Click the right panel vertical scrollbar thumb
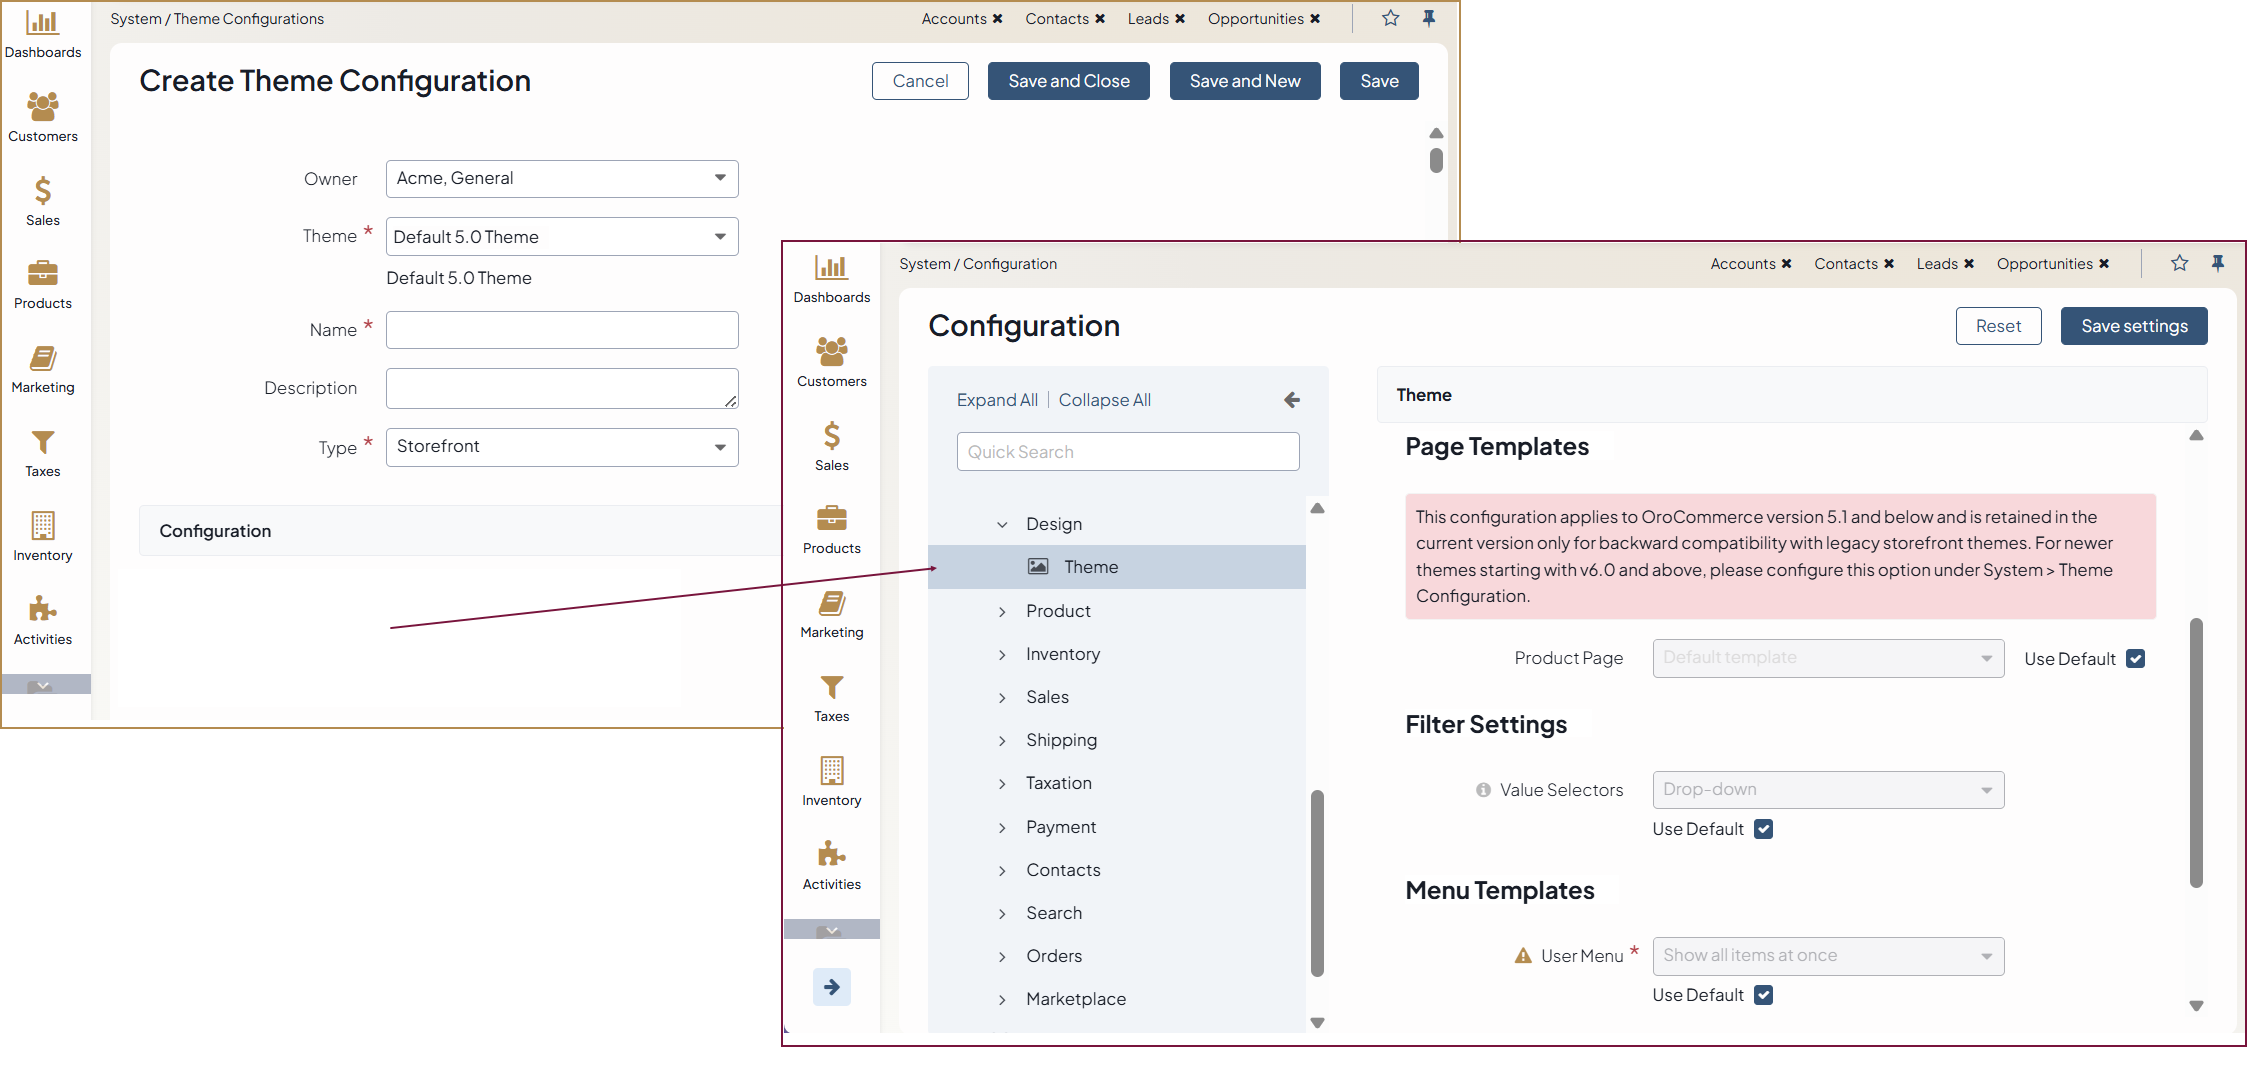Image resolution: width=2247 pixels, height=1089 pixels. coord(2196,750)
